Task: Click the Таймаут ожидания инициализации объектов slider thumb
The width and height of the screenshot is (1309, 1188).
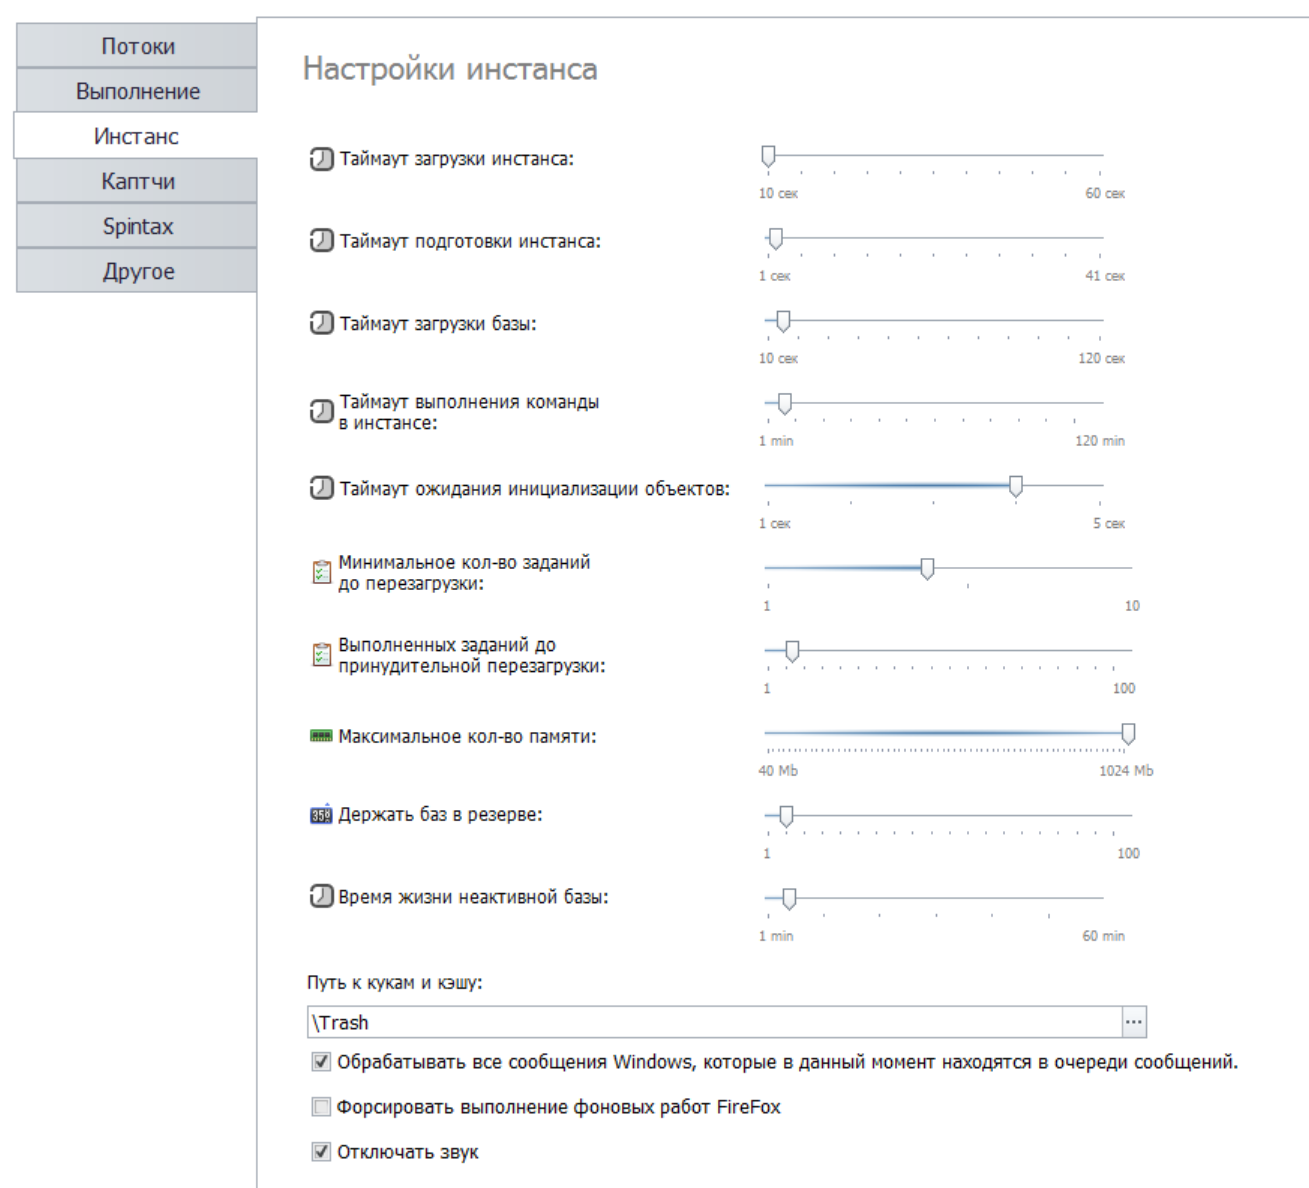Action: click(x=1016, y=487)
